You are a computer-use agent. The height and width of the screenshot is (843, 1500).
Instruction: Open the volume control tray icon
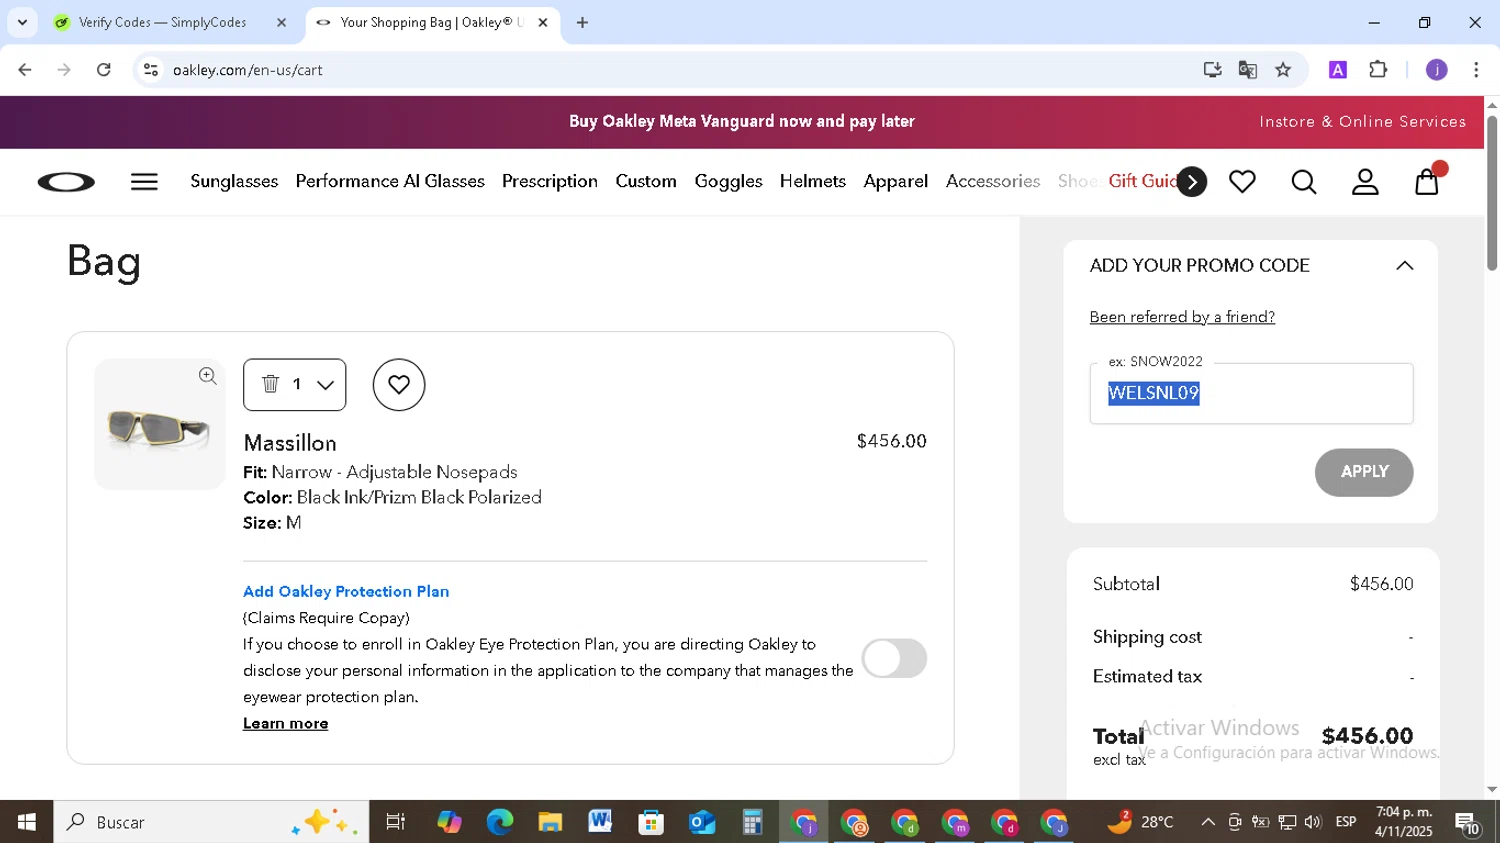point(1313,822)
